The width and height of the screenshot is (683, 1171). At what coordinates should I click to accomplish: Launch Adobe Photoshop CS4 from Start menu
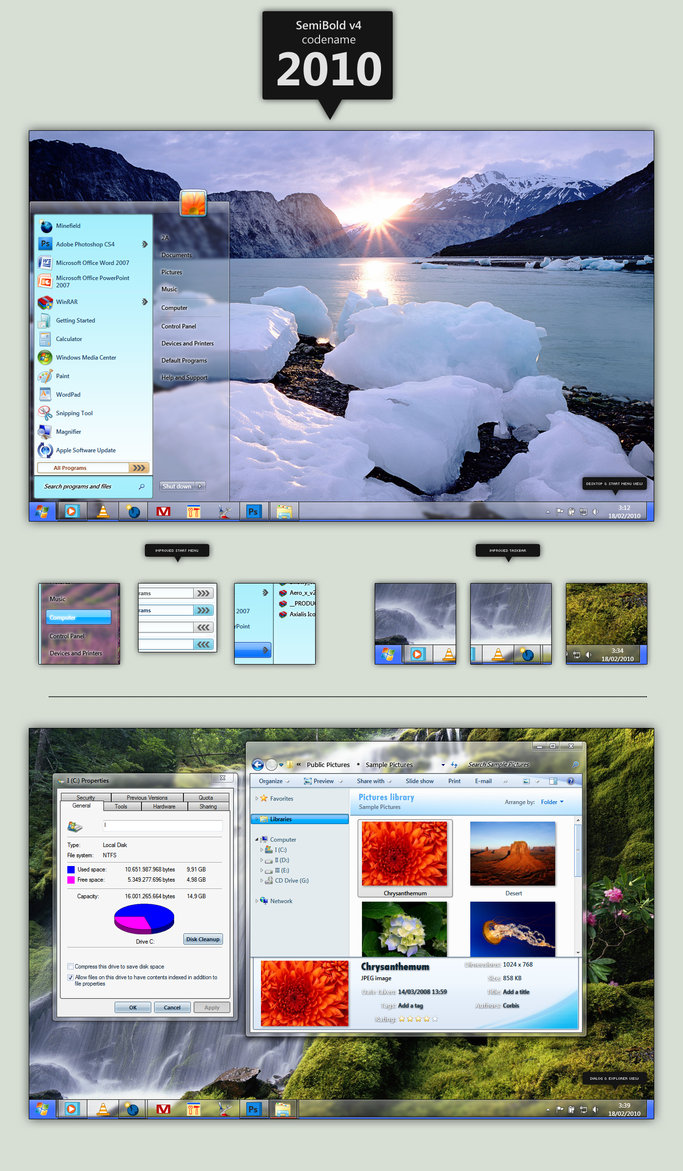(84, 244)
